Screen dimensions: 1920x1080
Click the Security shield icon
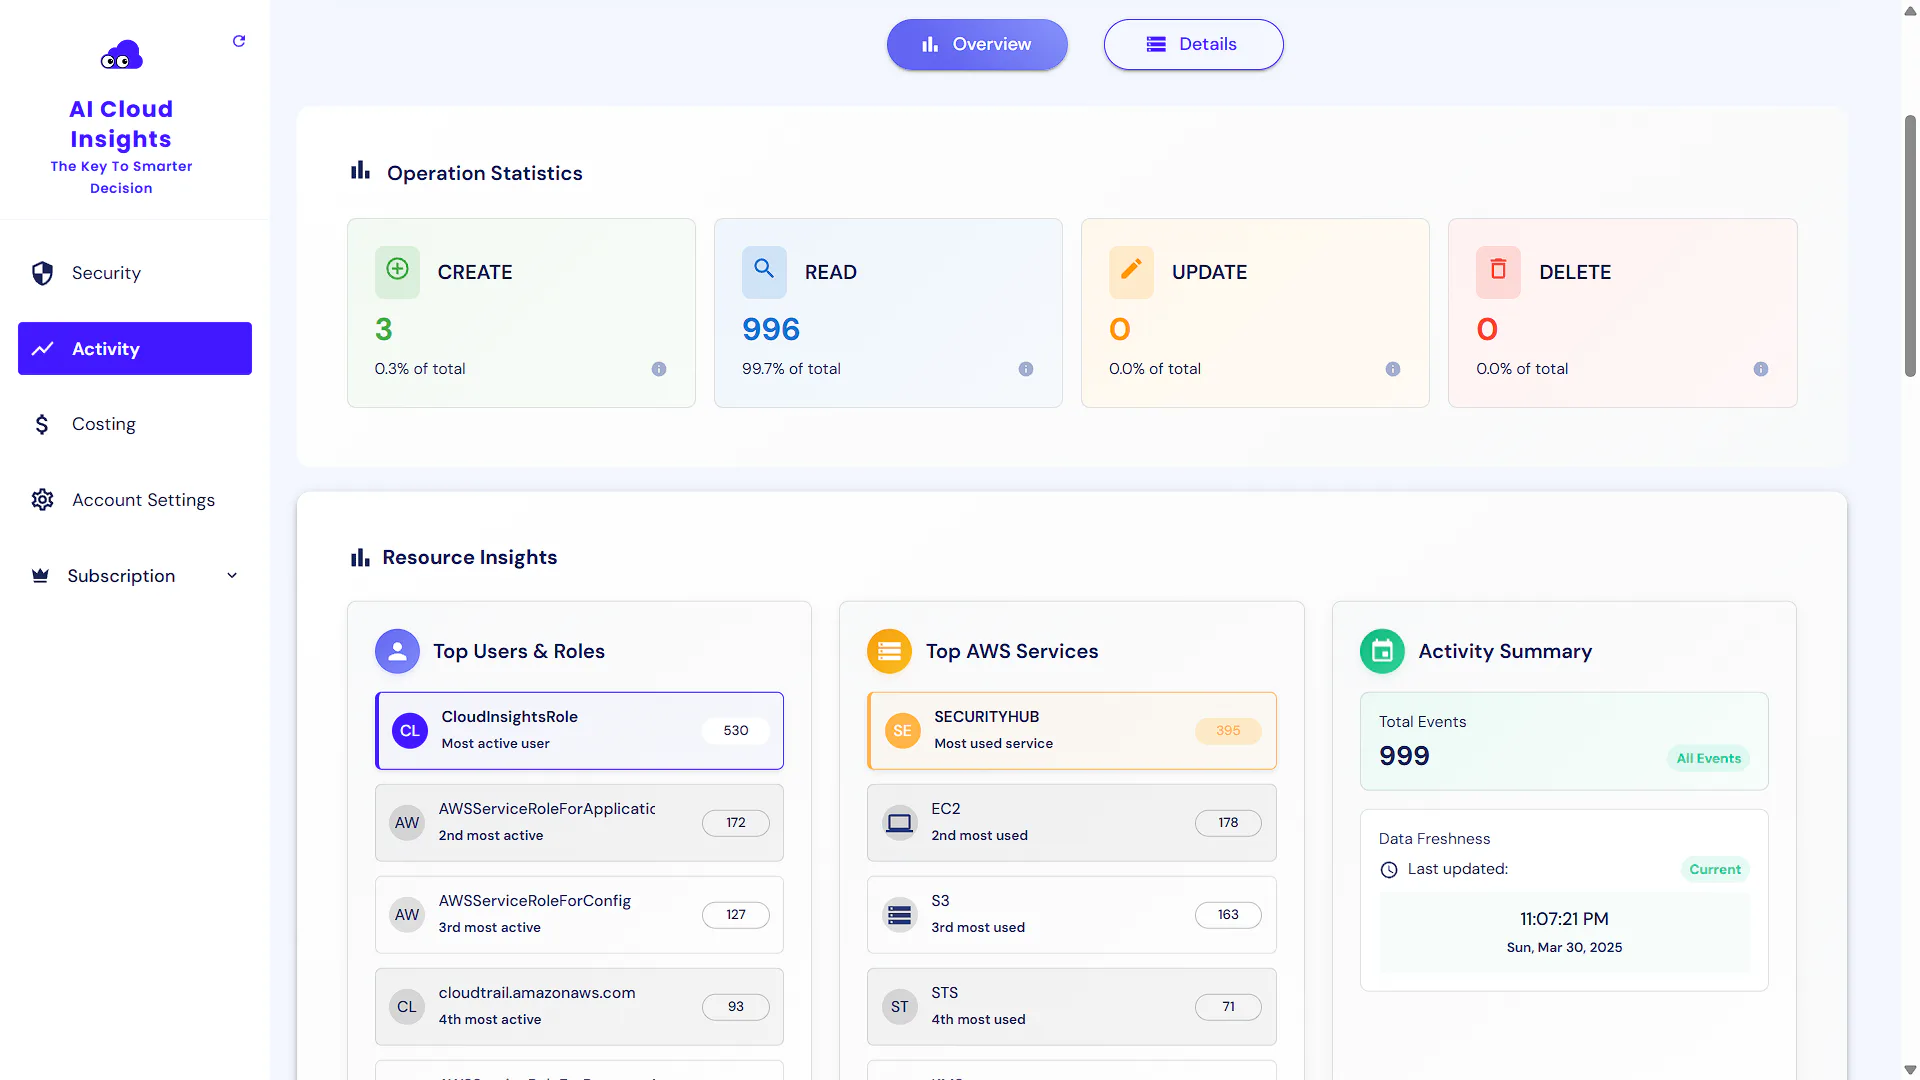[42, 273]
